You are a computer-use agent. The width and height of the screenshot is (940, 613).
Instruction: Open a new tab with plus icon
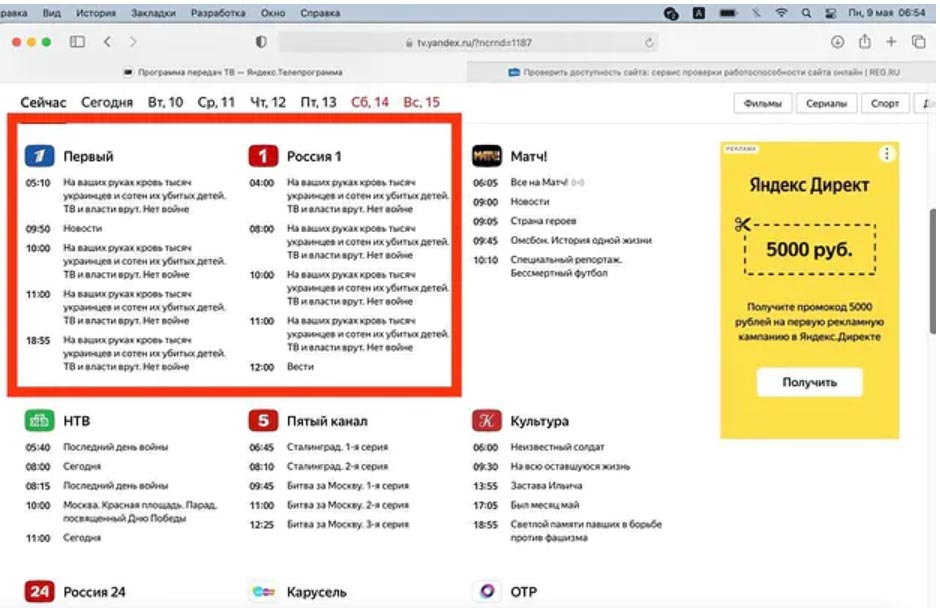point(891,41)
